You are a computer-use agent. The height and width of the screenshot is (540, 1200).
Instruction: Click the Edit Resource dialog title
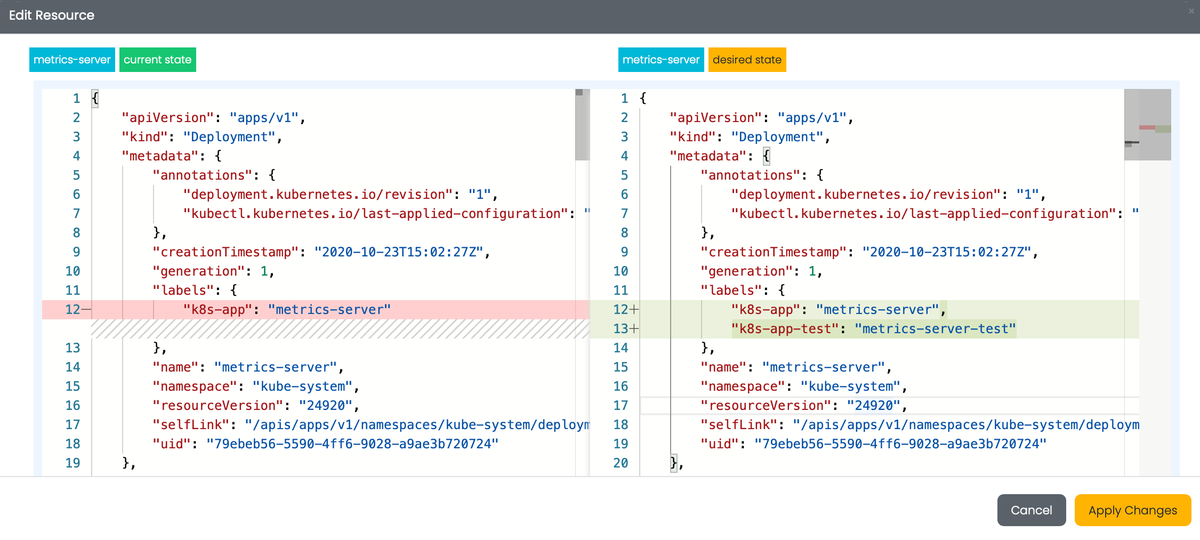tap(52, 15)
